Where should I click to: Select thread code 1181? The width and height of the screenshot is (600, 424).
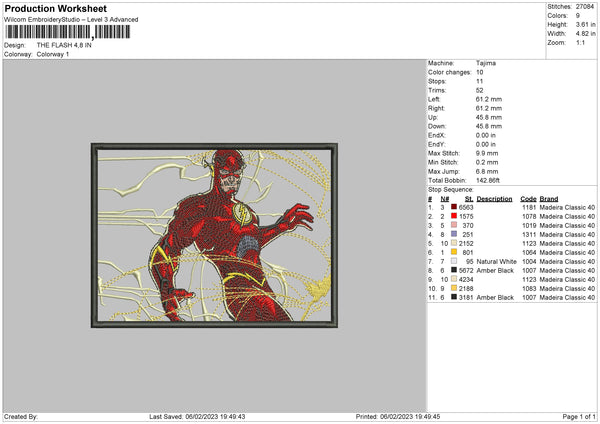tap(529, 207)
